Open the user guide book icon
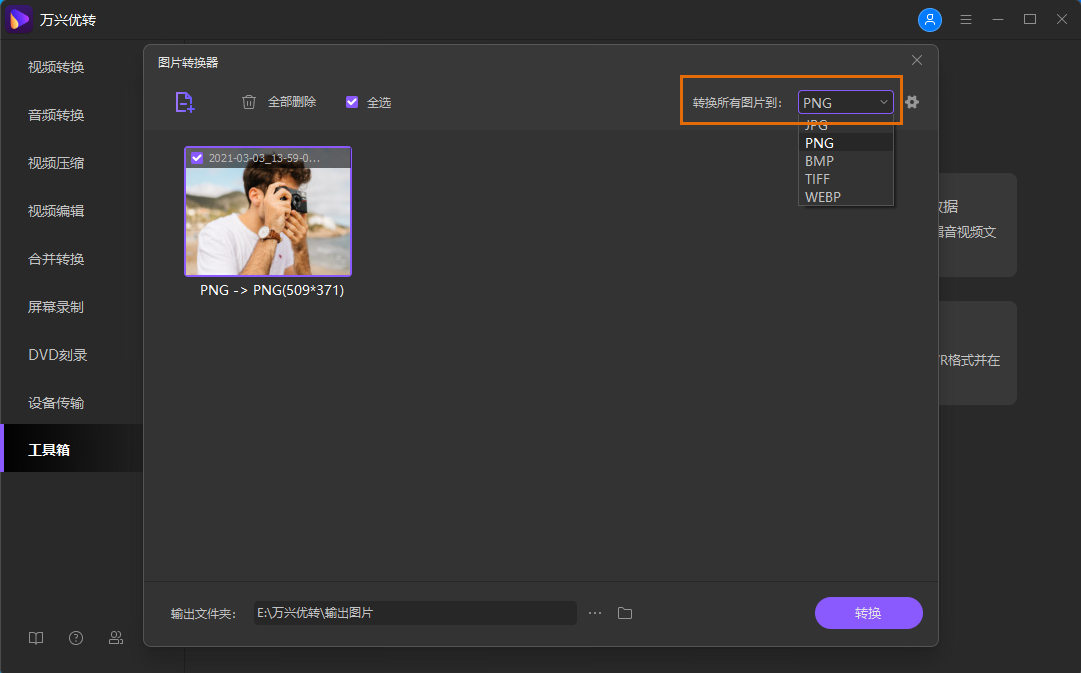Screen dimensions: 1081x673 tap(36, 638)
